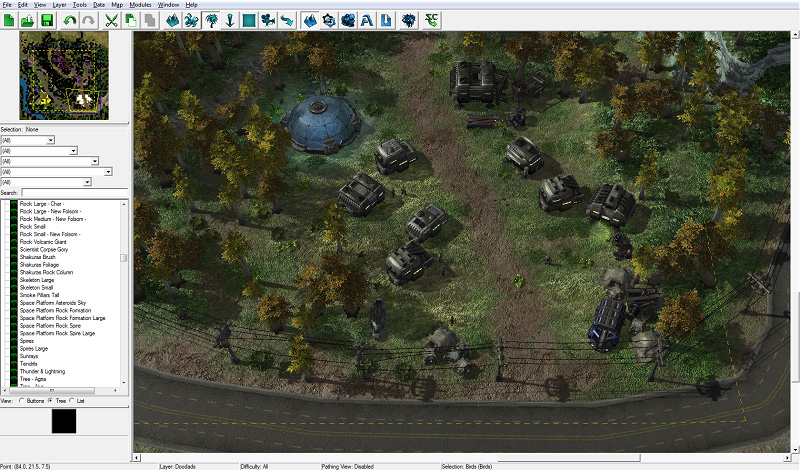Open the Text module letter A icon

[x=367, y=20]
